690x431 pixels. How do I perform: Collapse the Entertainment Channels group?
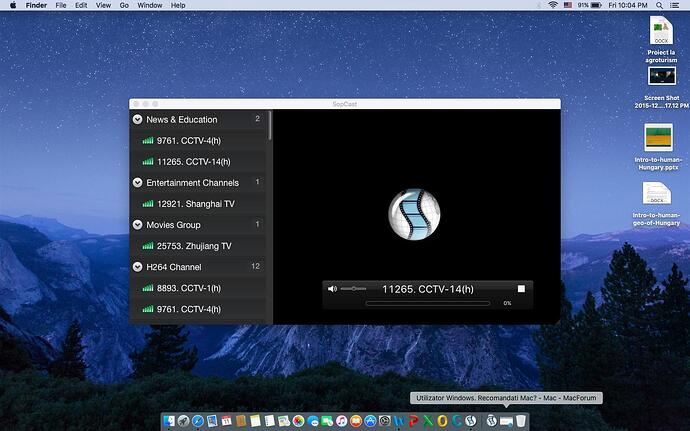click(137, 183)
